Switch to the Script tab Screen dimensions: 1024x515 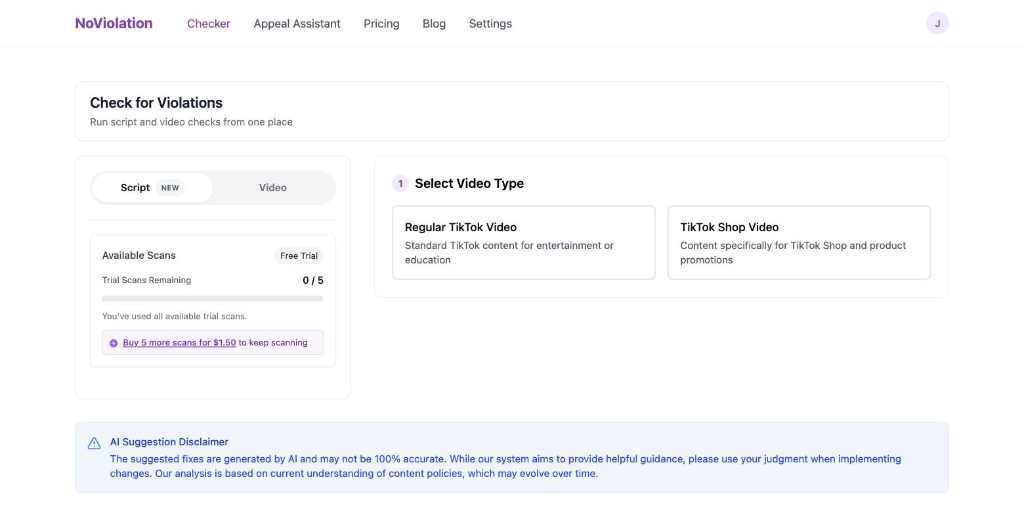[152, 188]
